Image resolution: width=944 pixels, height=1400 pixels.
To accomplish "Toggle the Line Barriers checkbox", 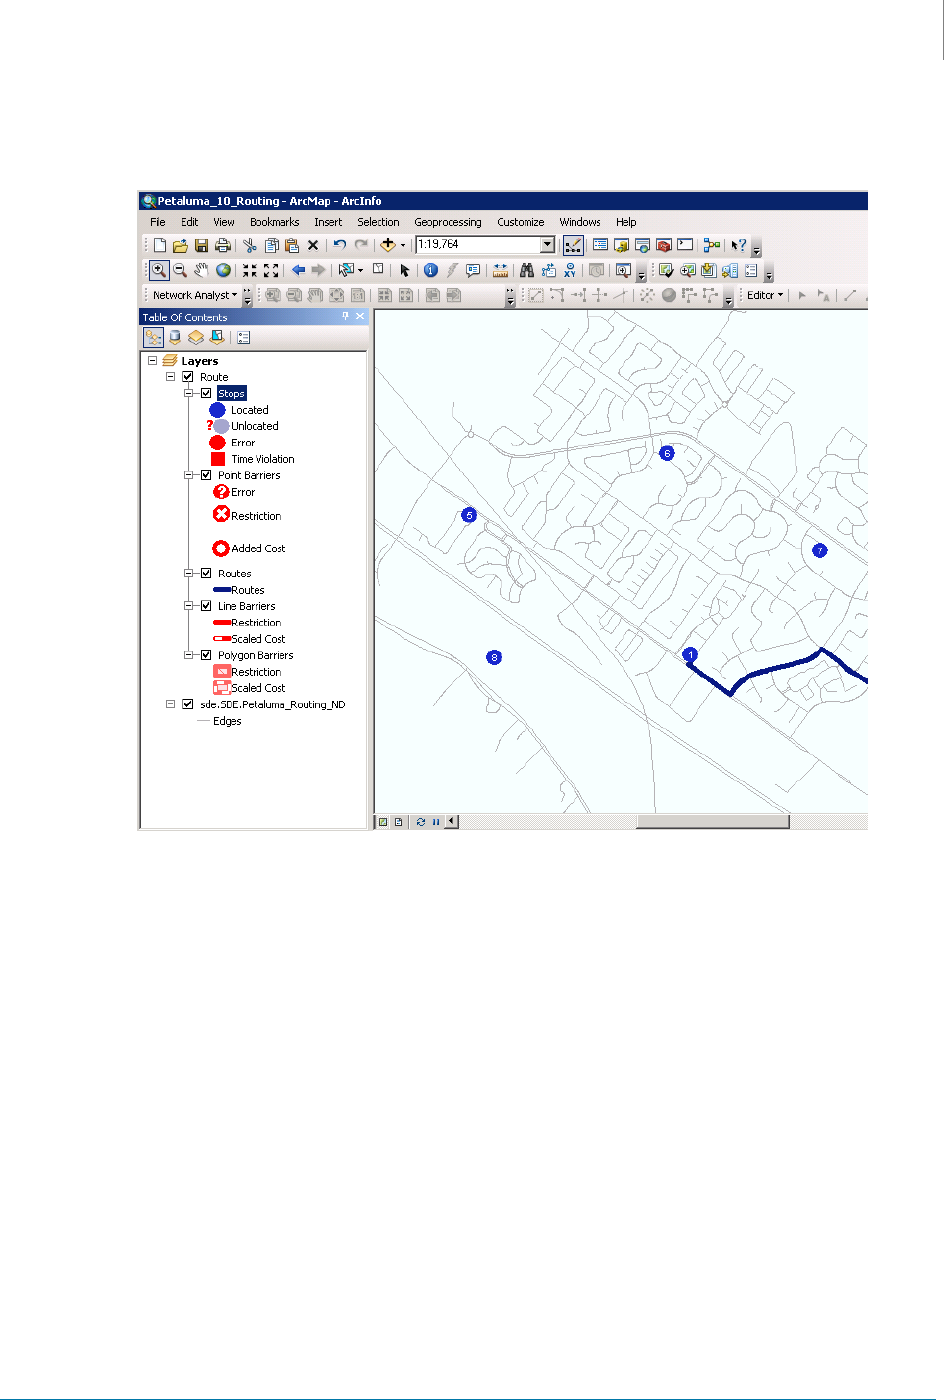I will point(206,606).
